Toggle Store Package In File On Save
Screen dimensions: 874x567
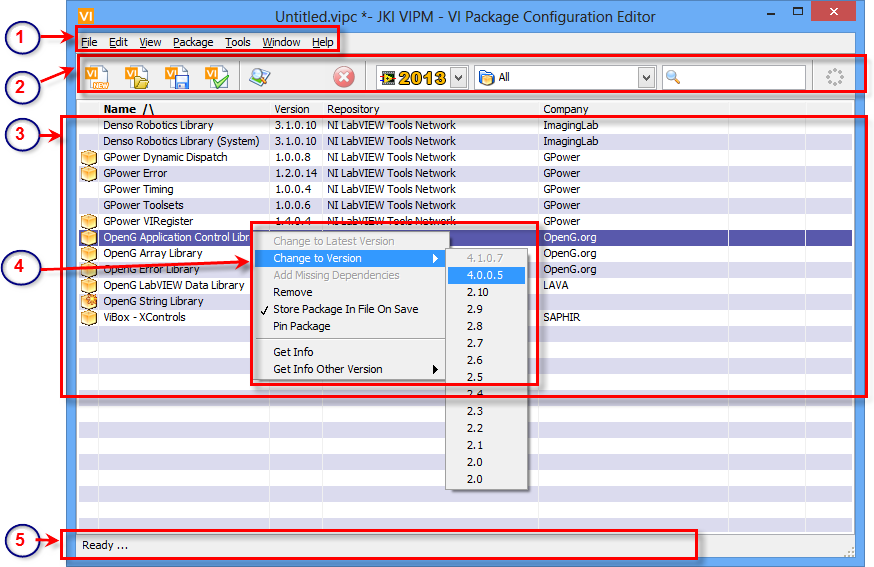click(x=345, y=309)
